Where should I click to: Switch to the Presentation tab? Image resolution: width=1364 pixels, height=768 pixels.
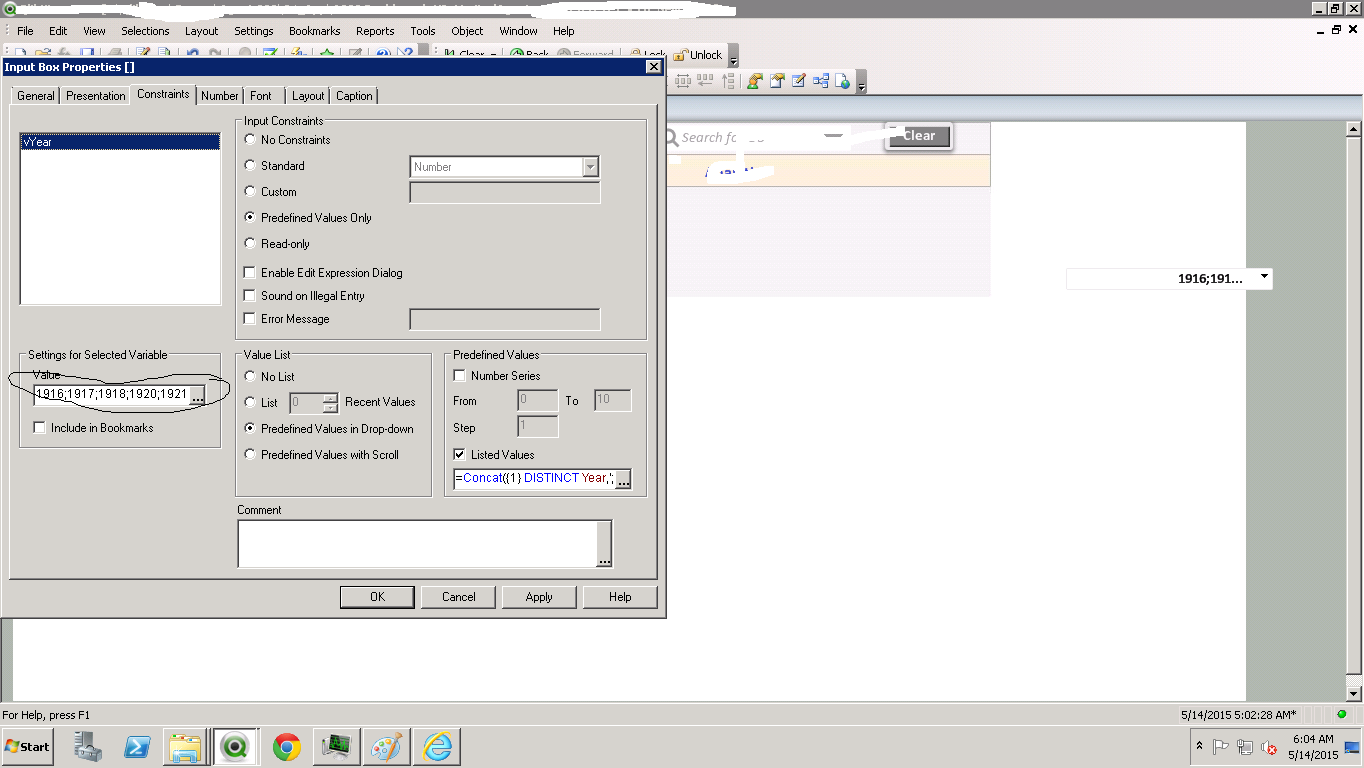click(x=96, y=96)
